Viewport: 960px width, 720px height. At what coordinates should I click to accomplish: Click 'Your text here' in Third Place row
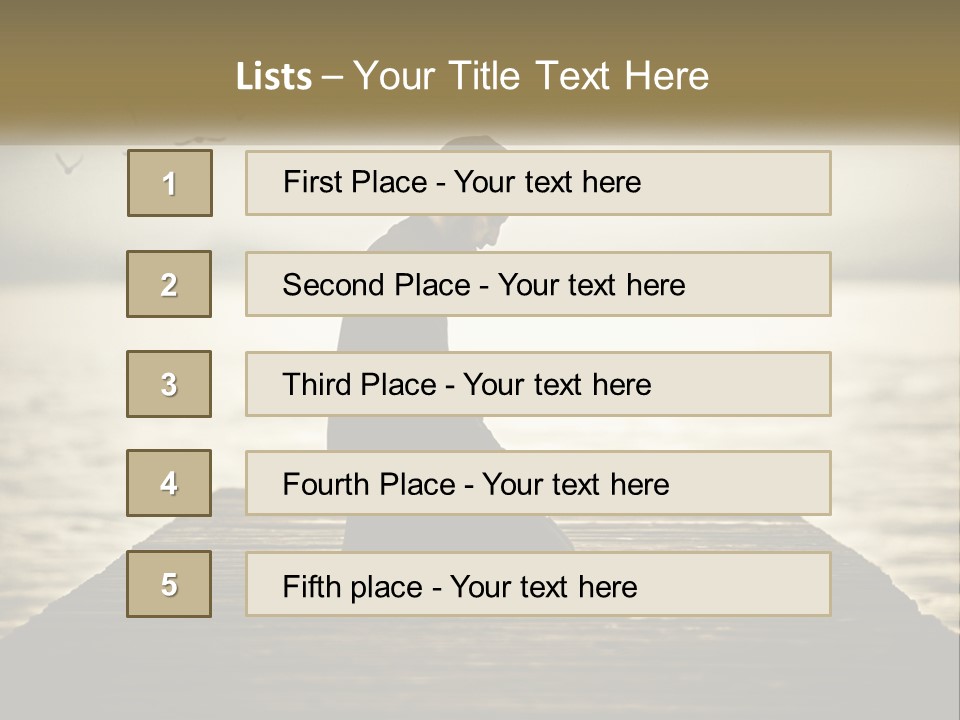[x=557, y=385]
